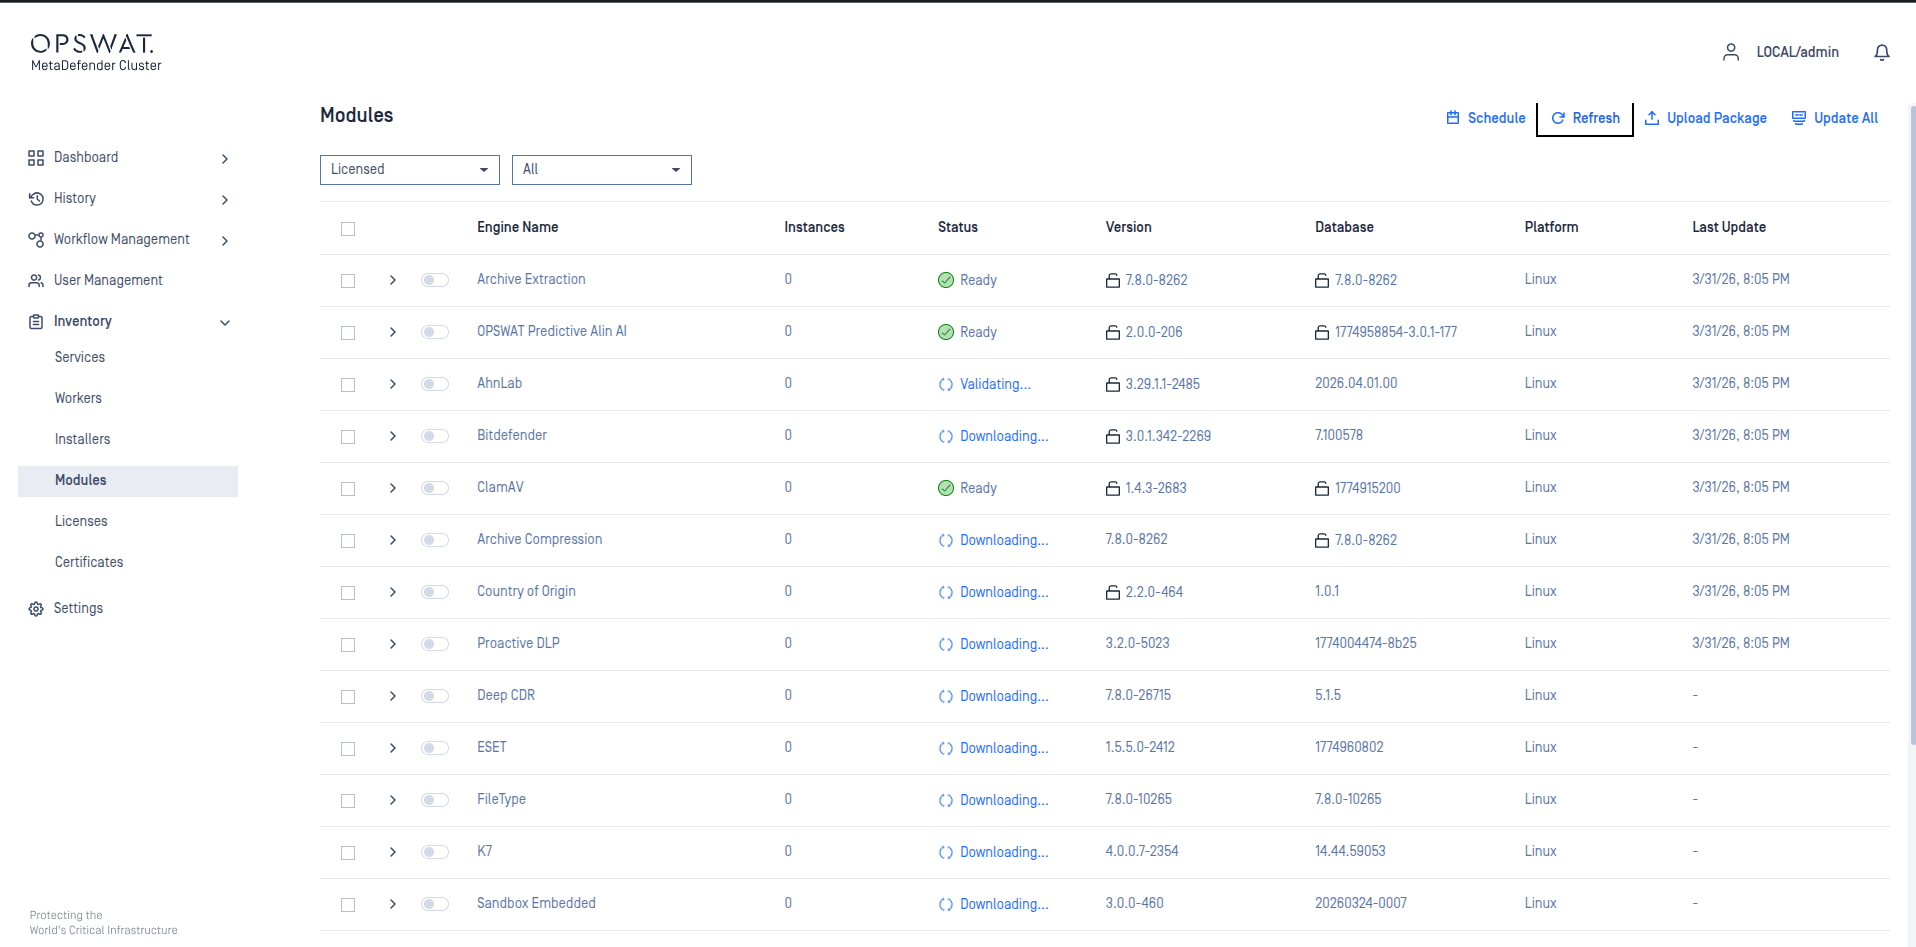This screenshot has width=1916, height=947.
Task: Click the Upload Package upload icon
Action: point(1652,118)
